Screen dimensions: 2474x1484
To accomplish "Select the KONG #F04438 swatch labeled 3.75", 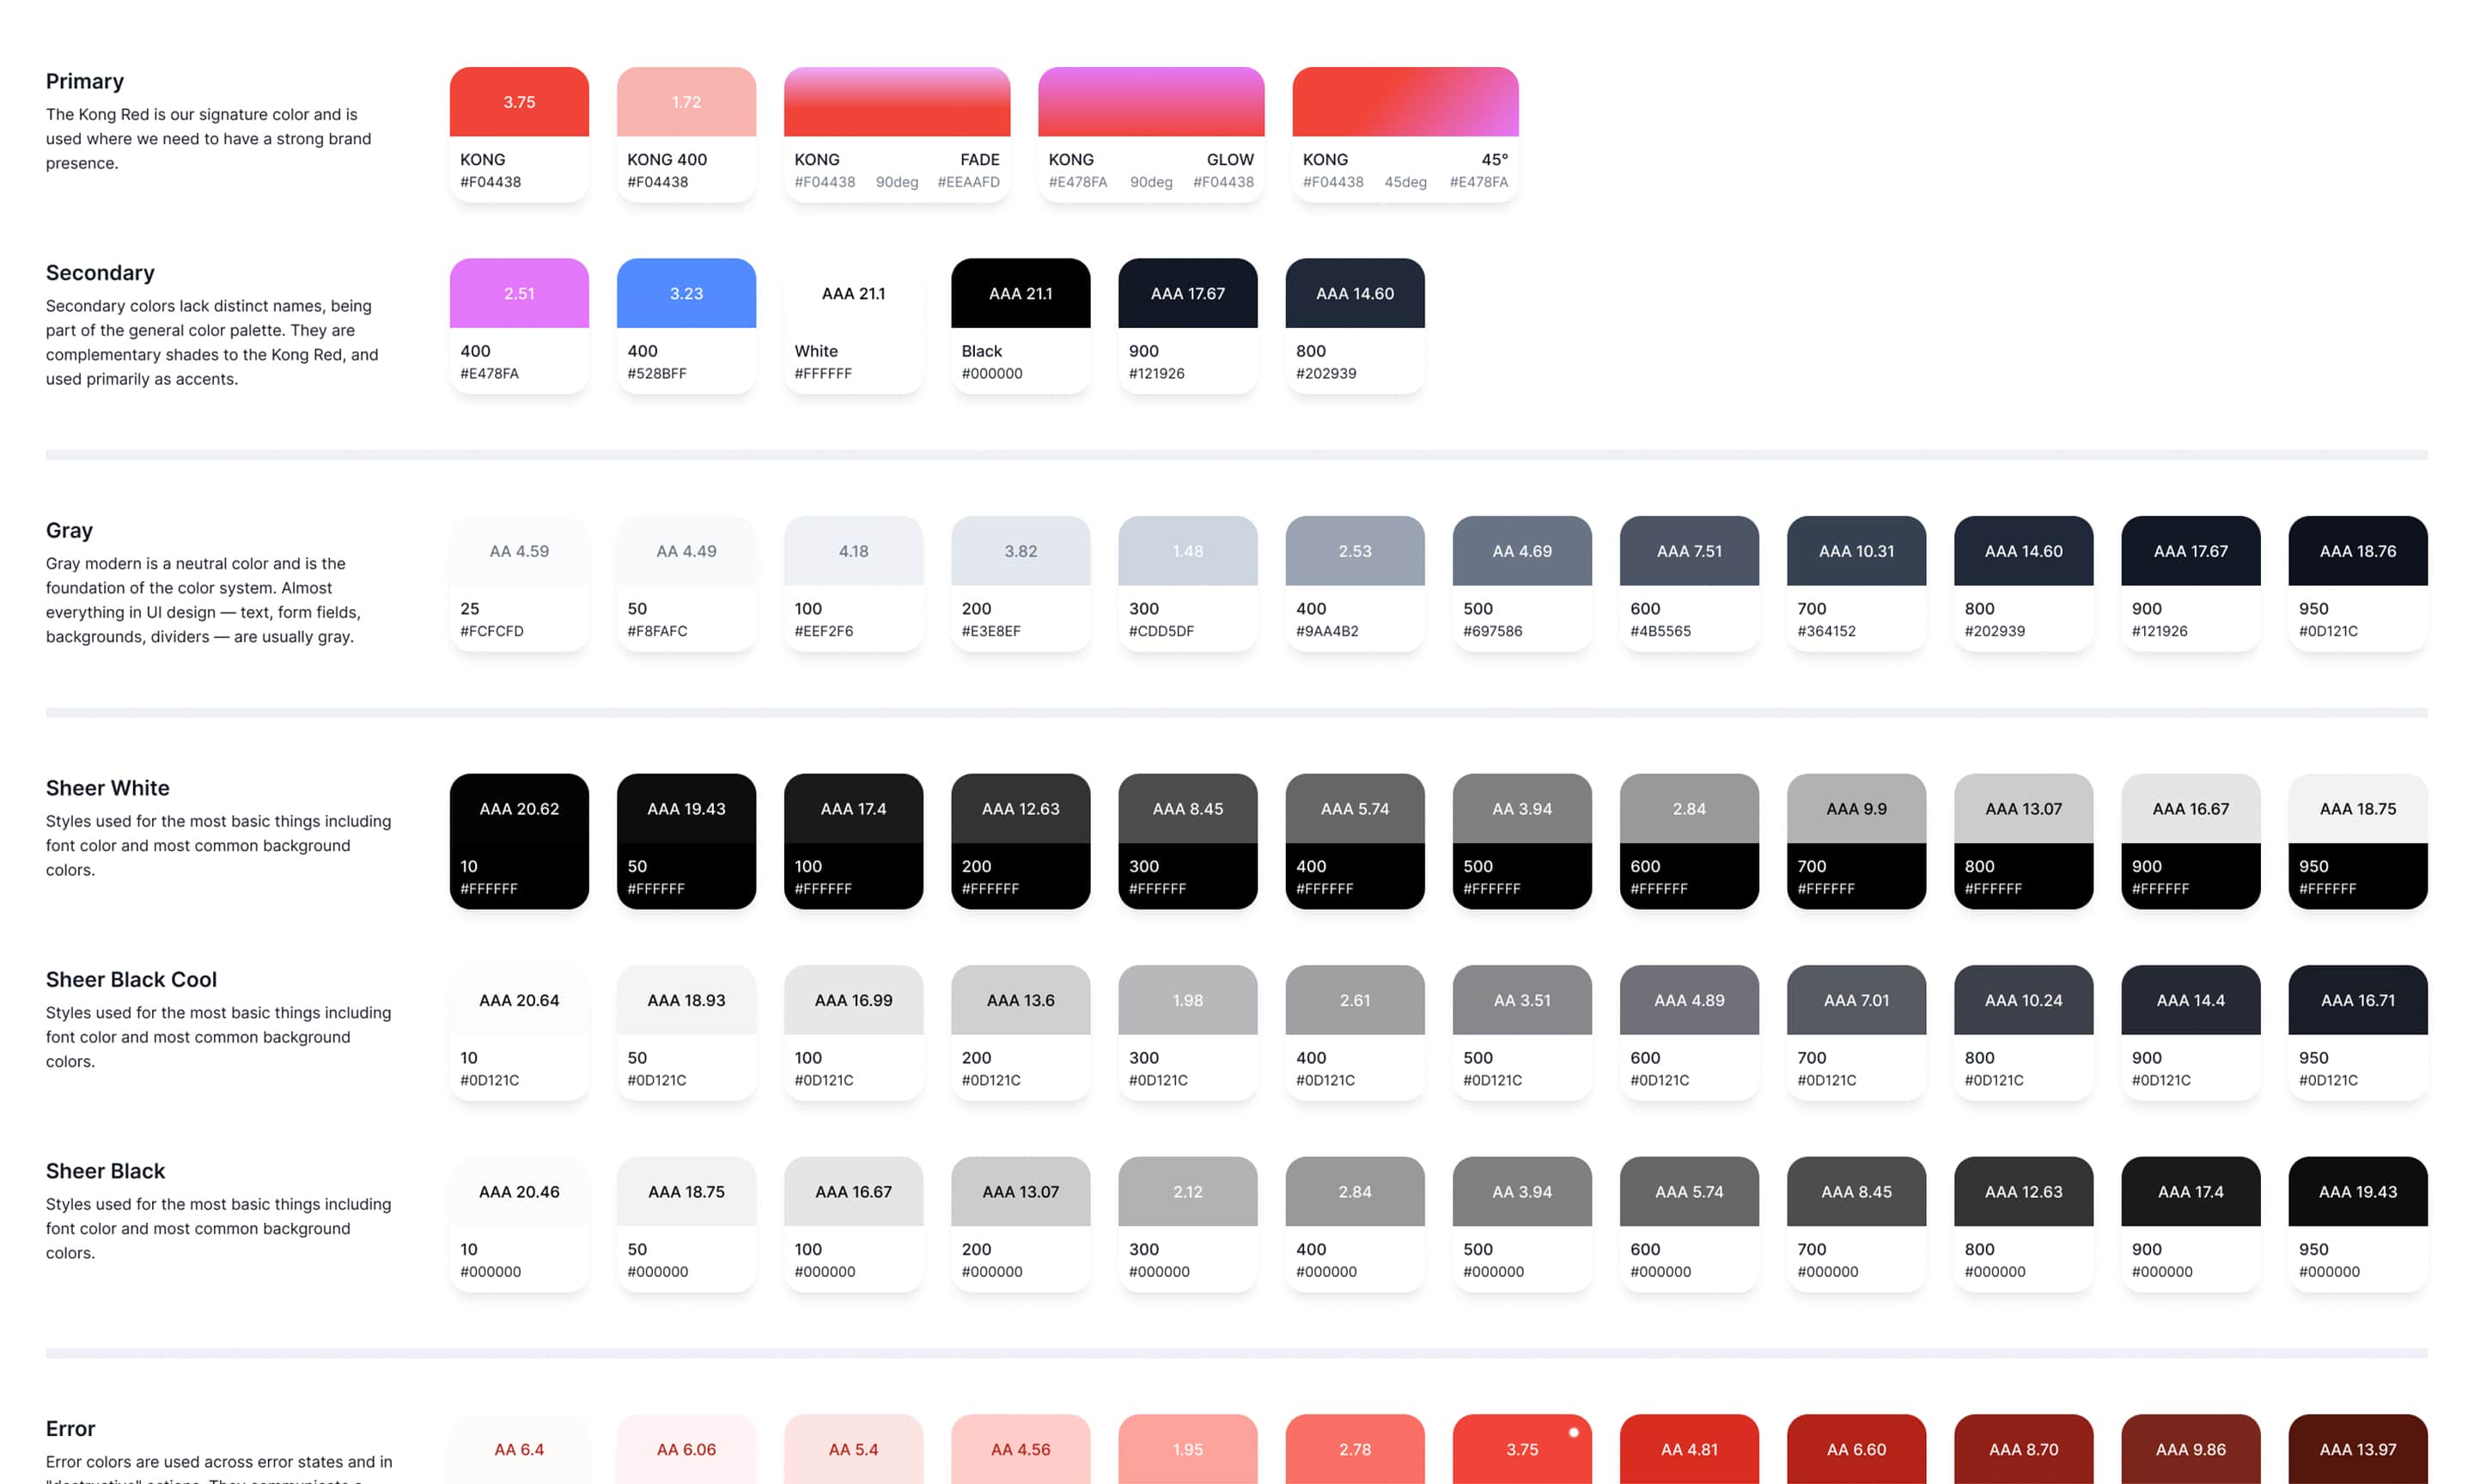I will (519, 134).
